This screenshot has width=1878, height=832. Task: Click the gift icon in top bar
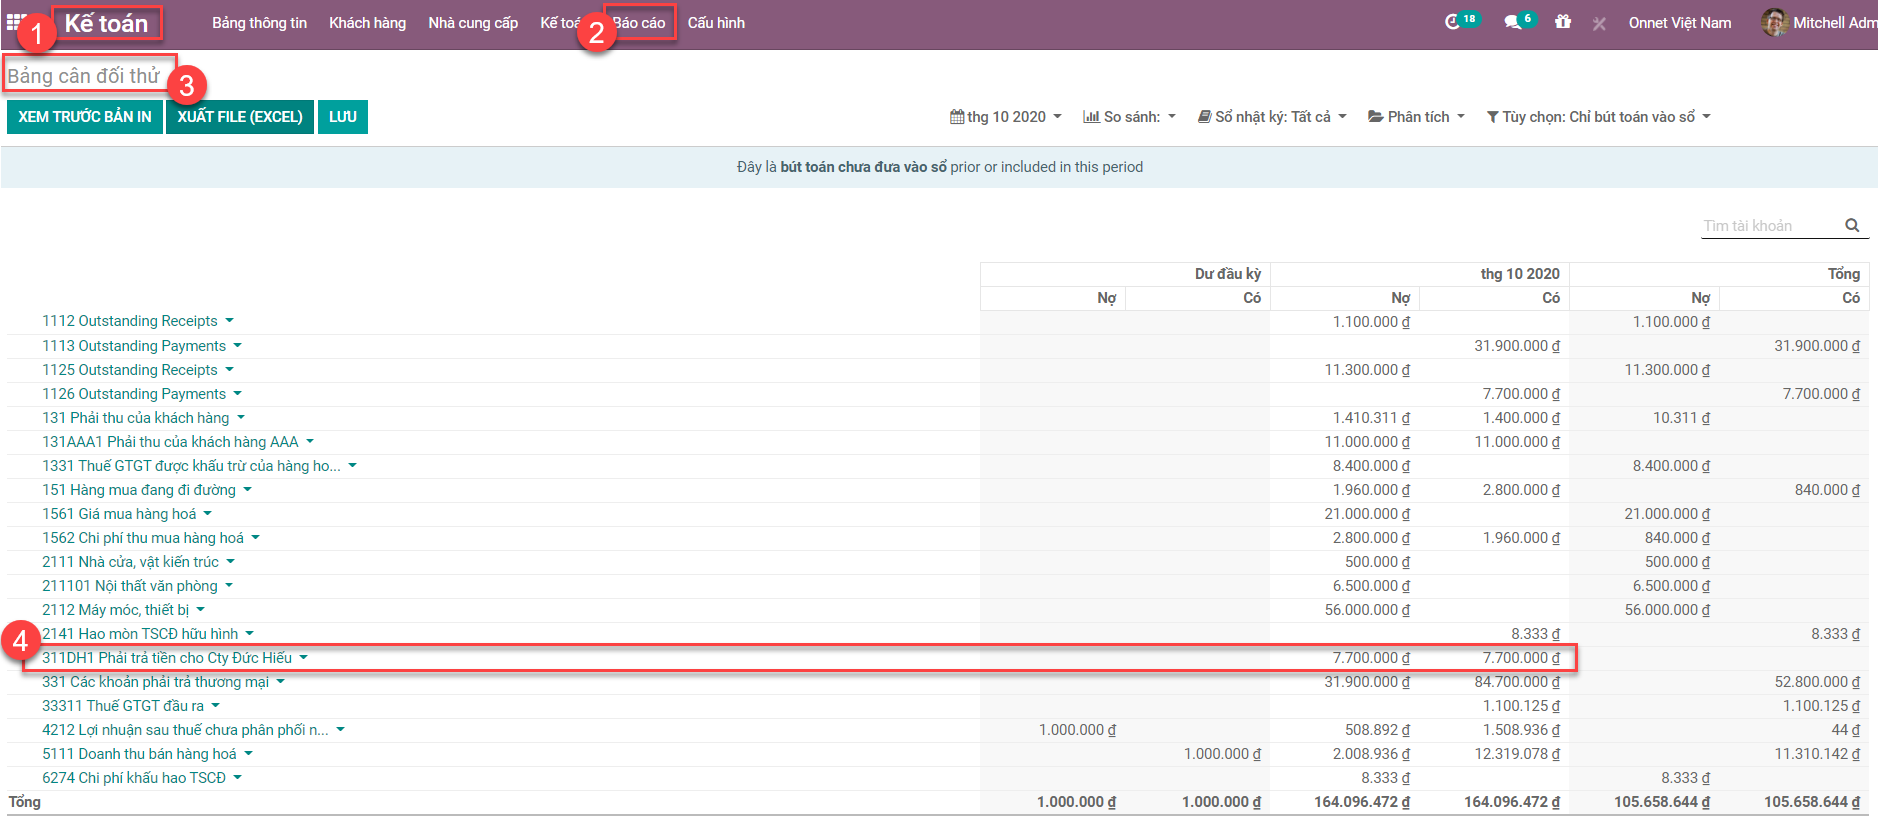click(x=1563, y=22)
